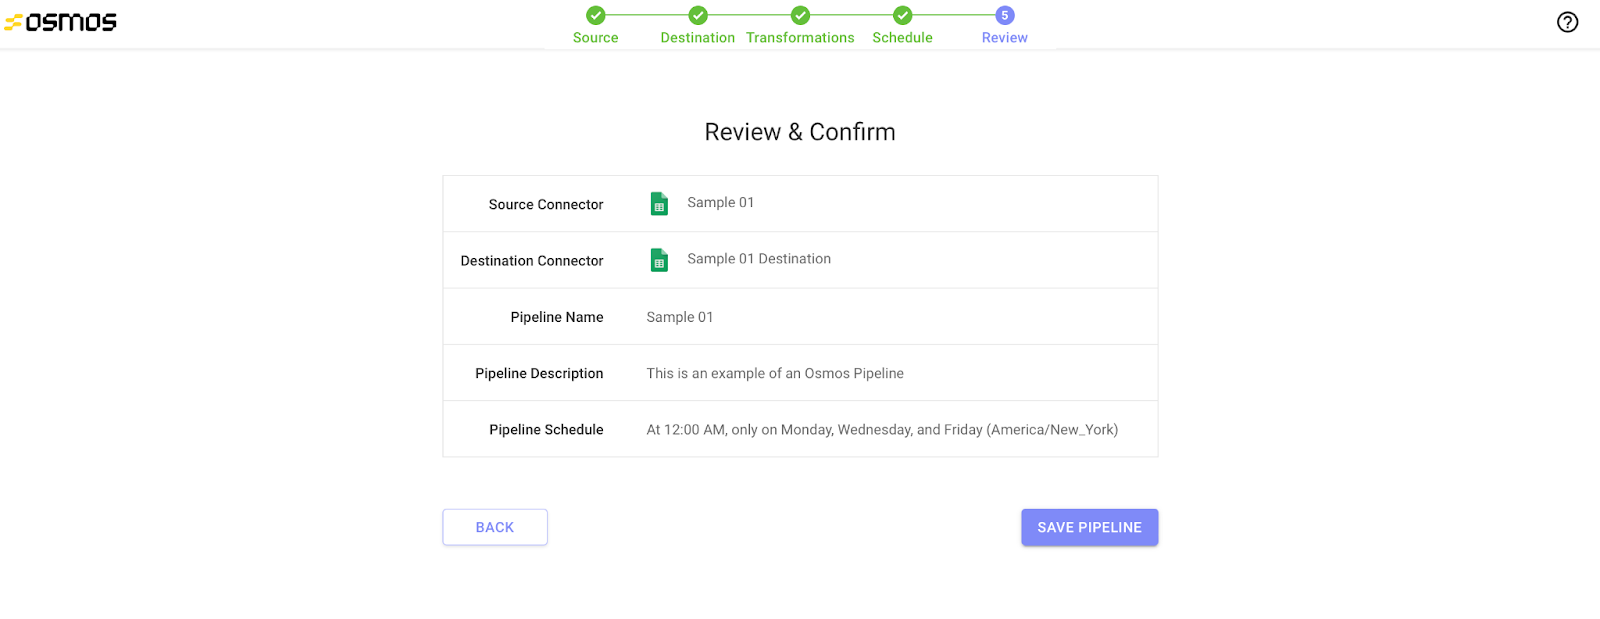The width and height of the screenshot is (1600, 619).
Task: Click the Google Sheets icon for Source Connector
Action: (x=659, y=204)
